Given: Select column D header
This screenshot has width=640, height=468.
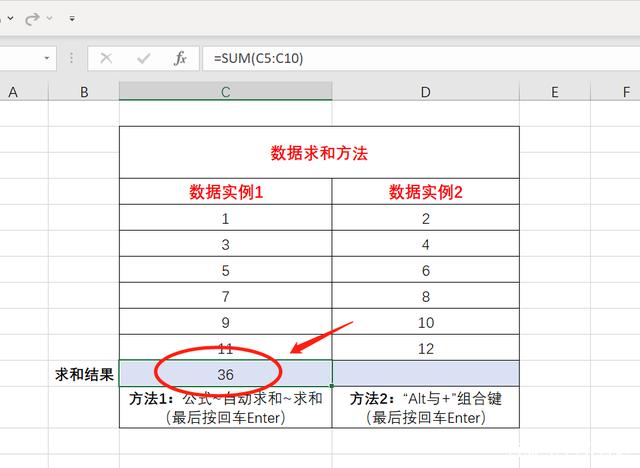Looking at the screenshot, I should tap(426, 92).
